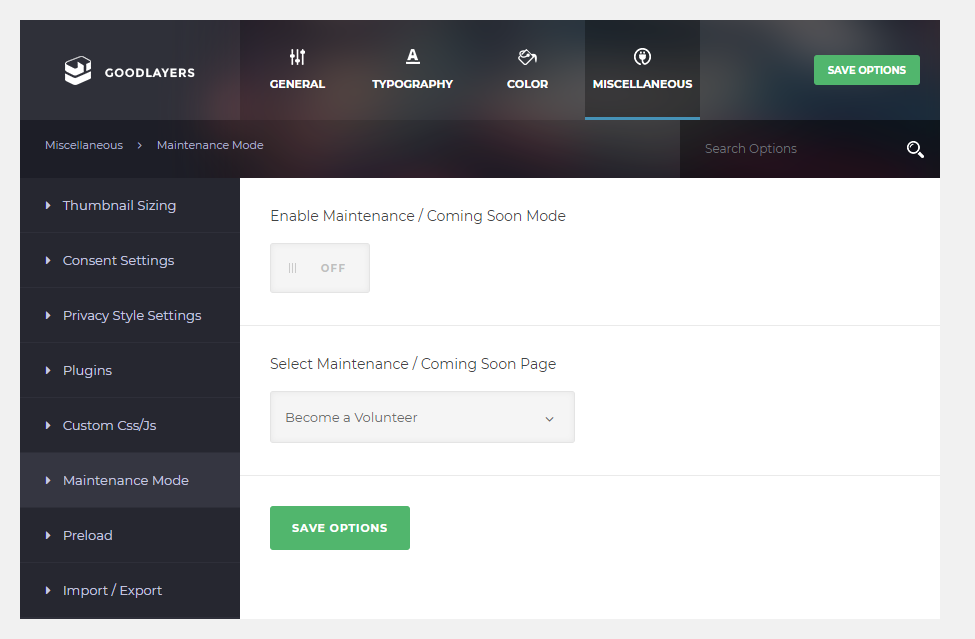
Task: Click the Color paint bucket icon
Action: pos(527,57)
